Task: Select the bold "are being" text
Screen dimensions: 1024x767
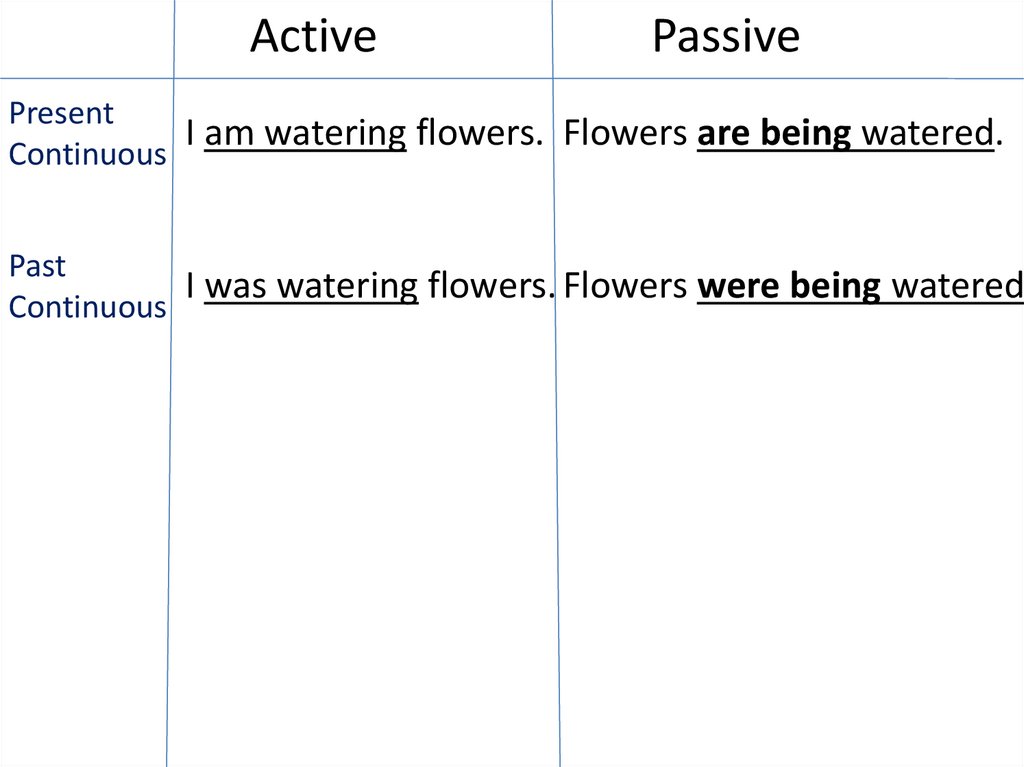Action: (x=773, y=133)
